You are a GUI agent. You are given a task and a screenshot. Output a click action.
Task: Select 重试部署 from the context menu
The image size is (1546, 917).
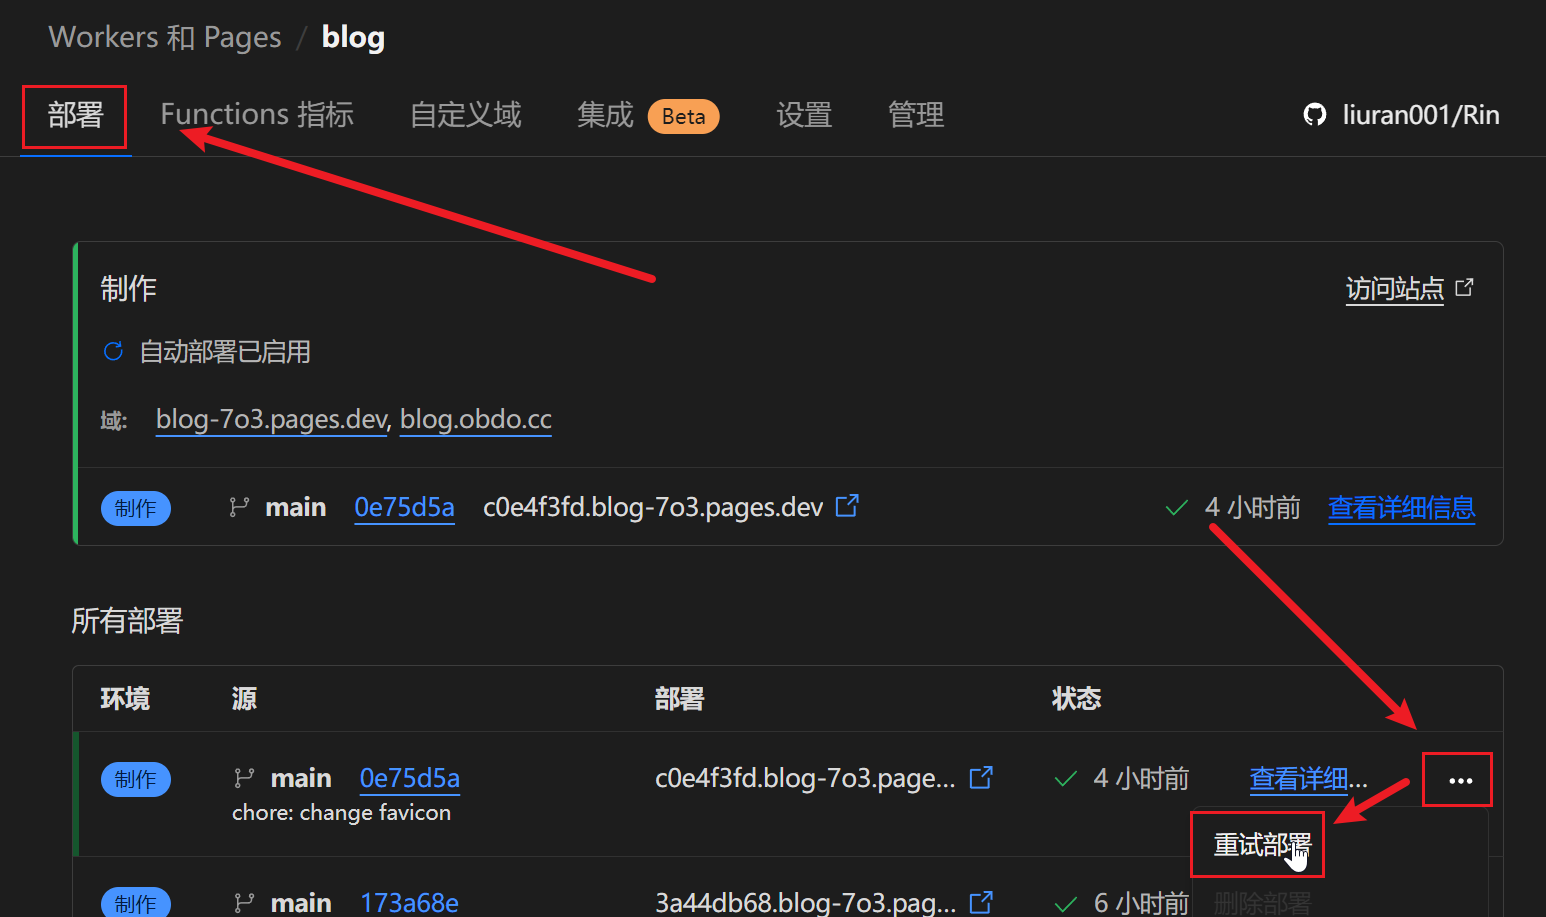[1257, 845]
